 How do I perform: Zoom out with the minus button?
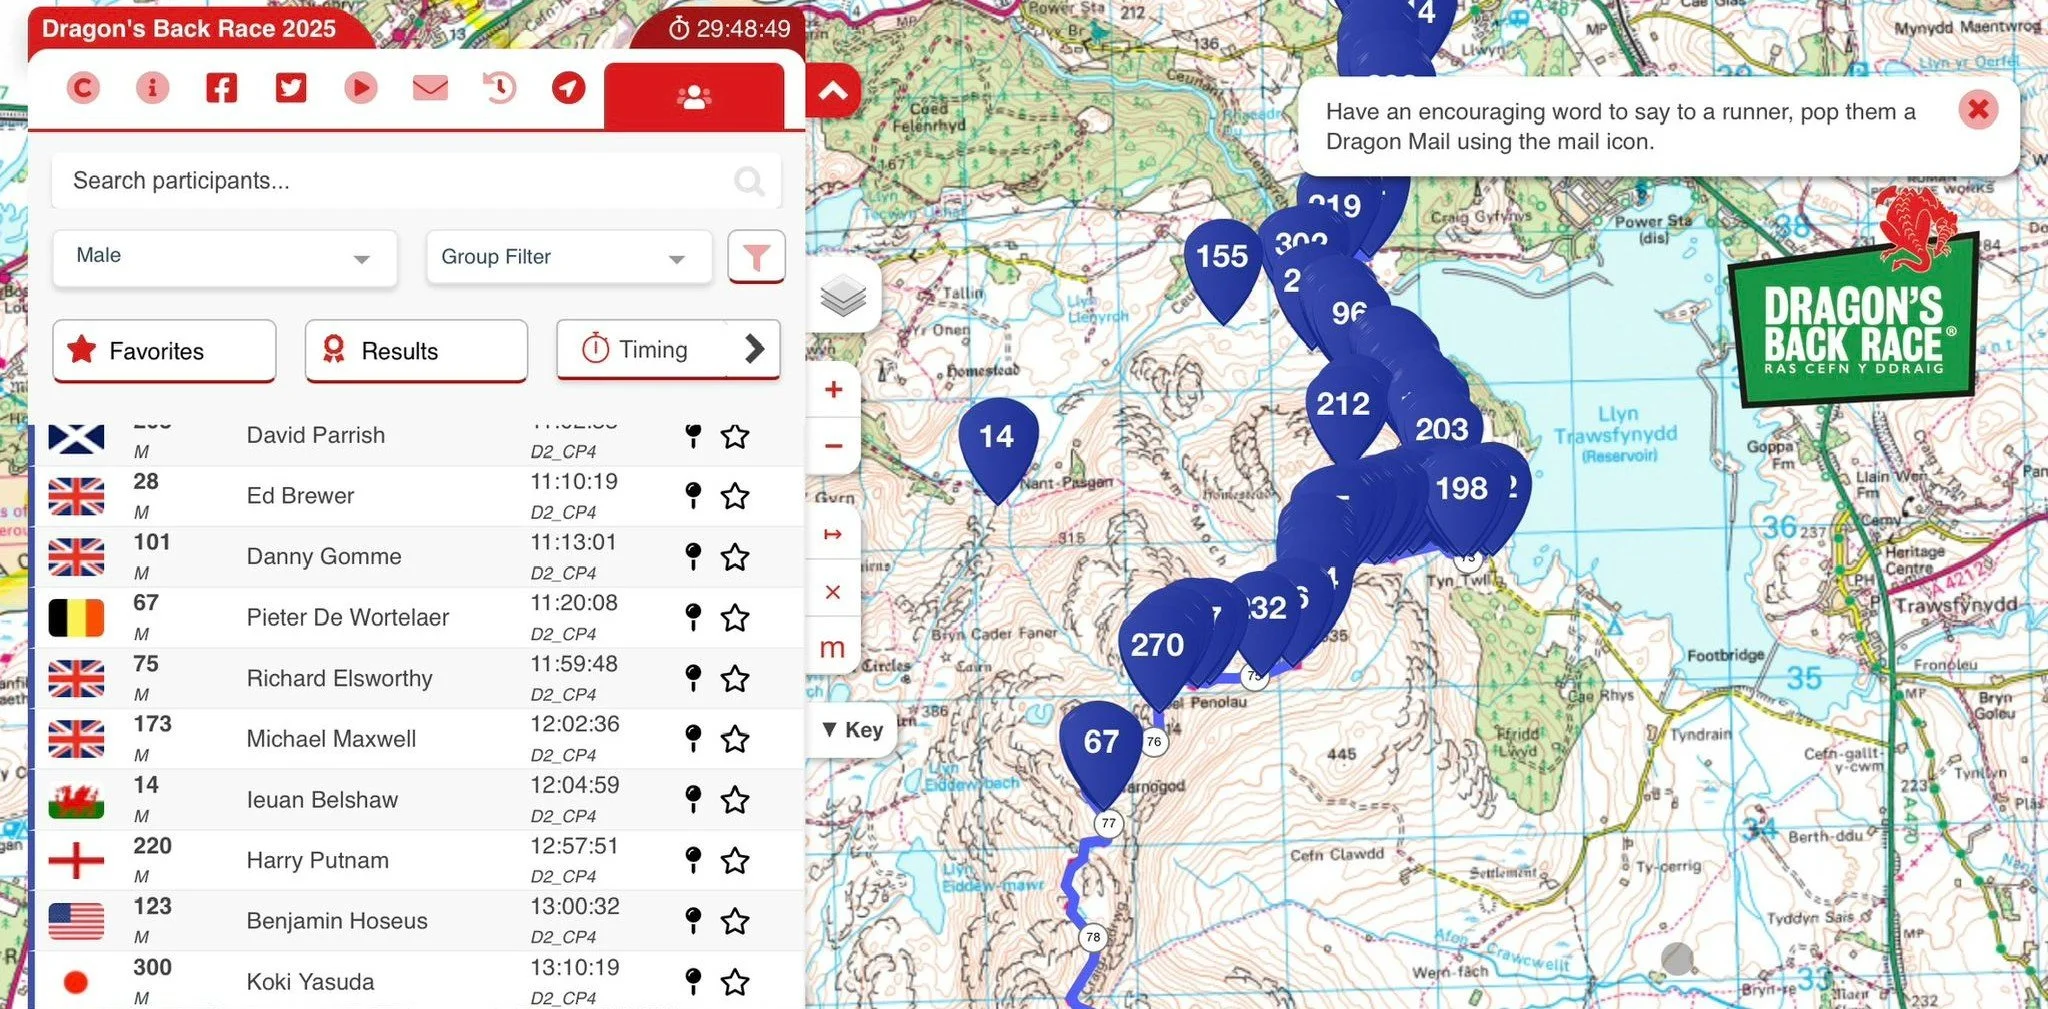833,446
